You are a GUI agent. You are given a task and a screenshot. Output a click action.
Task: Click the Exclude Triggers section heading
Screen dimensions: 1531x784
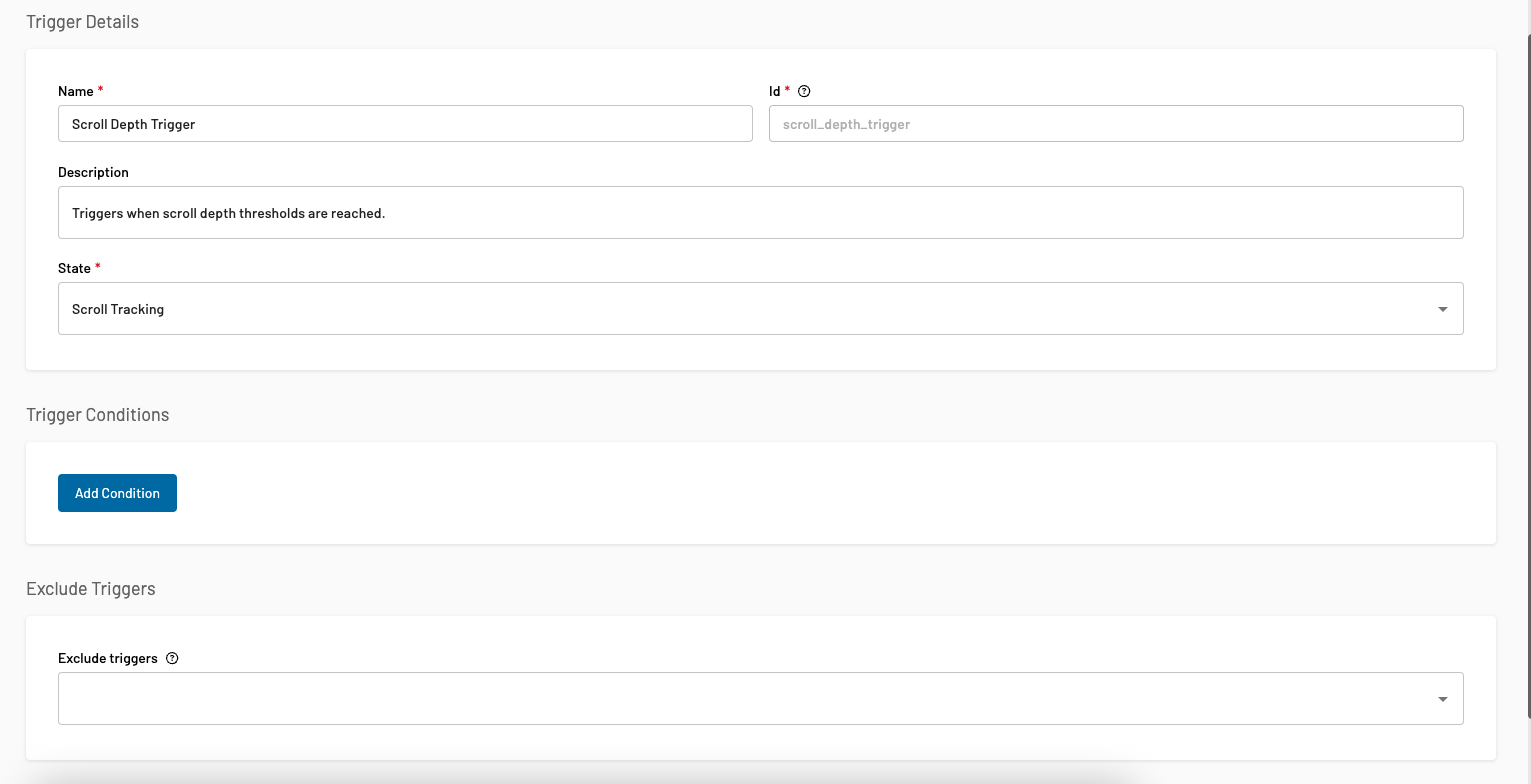pyautogui.click(x=90, y=589)
